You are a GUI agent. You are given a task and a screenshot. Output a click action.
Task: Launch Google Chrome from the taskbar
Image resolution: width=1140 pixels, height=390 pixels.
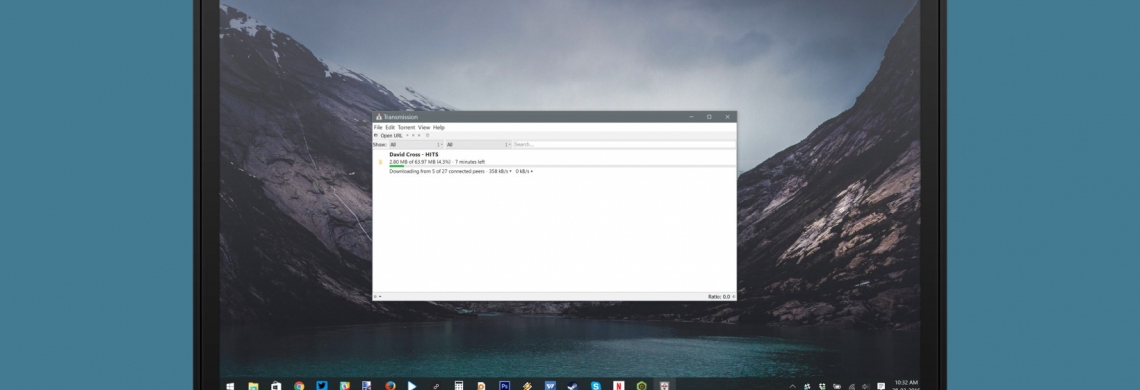tap(299, 386)
